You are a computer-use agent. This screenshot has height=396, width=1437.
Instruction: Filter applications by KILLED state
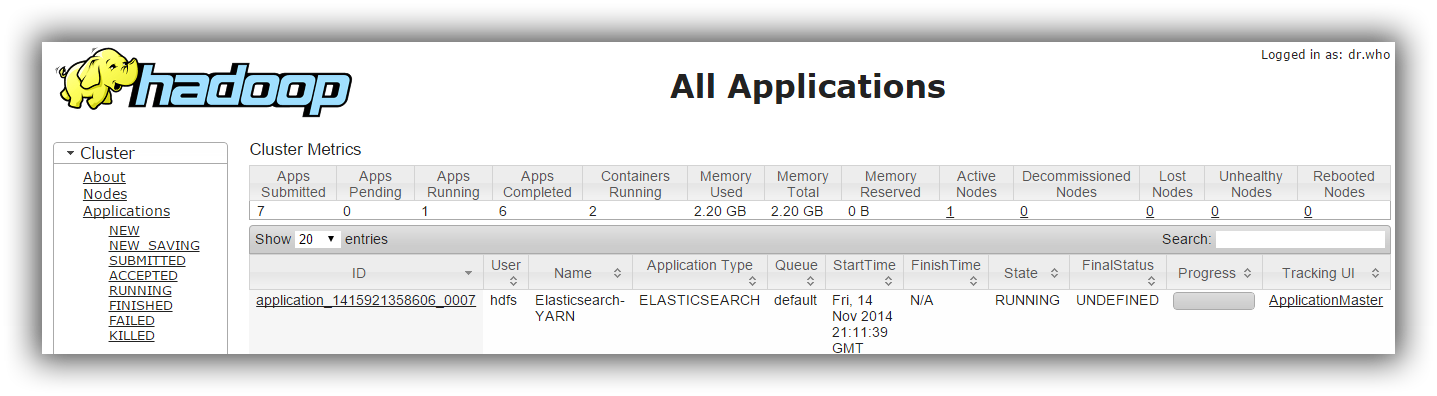click(132, 336)
